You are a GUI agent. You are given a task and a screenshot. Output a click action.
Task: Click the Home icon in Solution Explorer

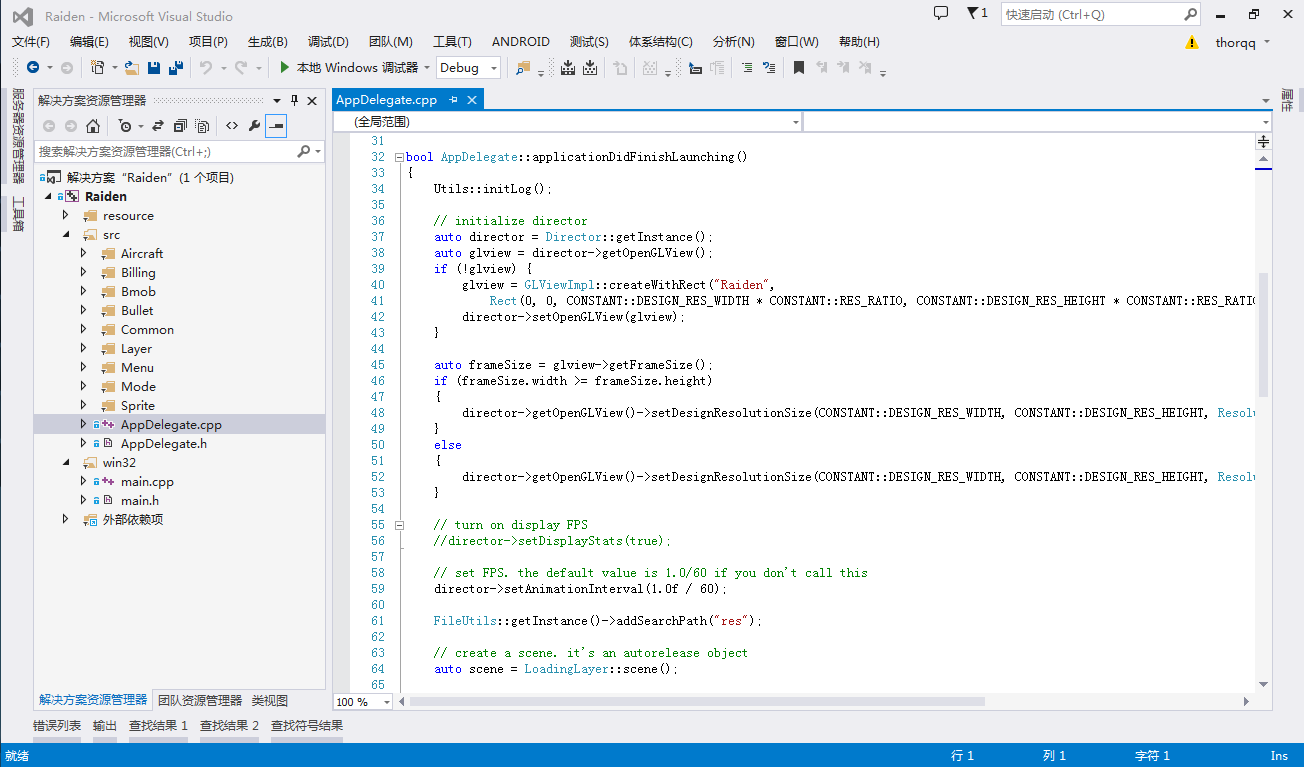93,126
